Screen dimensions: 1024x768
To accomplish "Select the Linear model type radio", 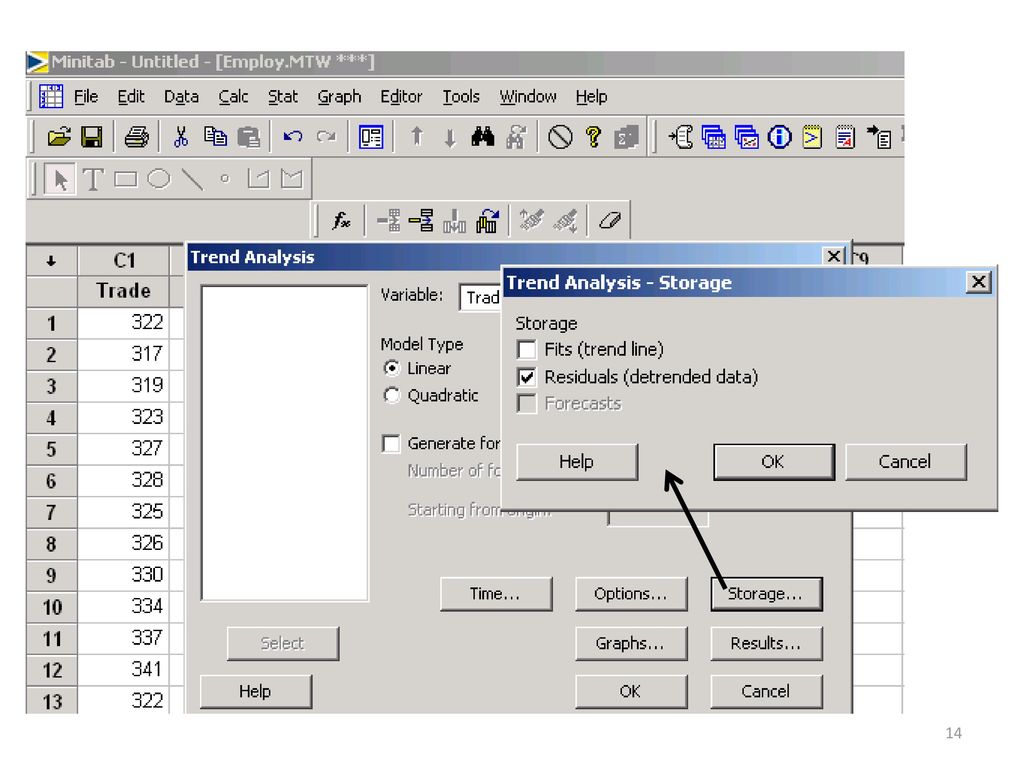I will point(391,368).
